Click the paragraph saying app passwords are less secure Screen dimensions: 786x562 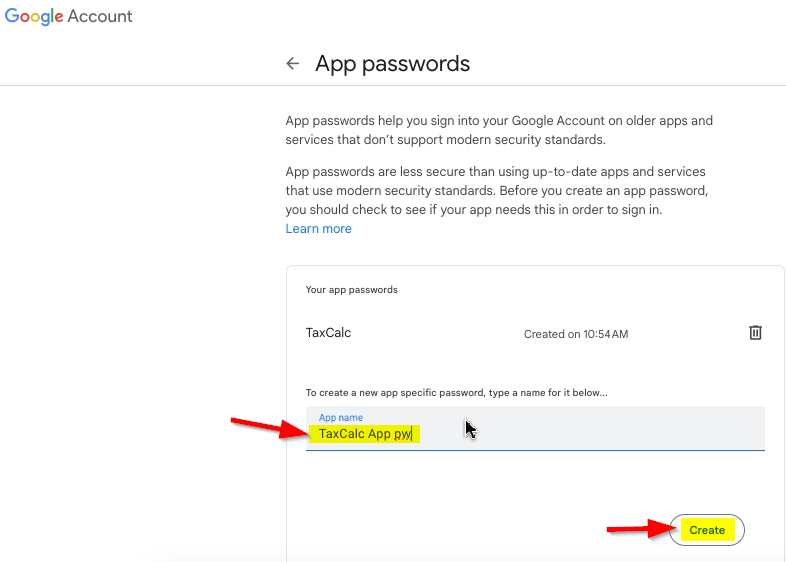pos(496,191)
